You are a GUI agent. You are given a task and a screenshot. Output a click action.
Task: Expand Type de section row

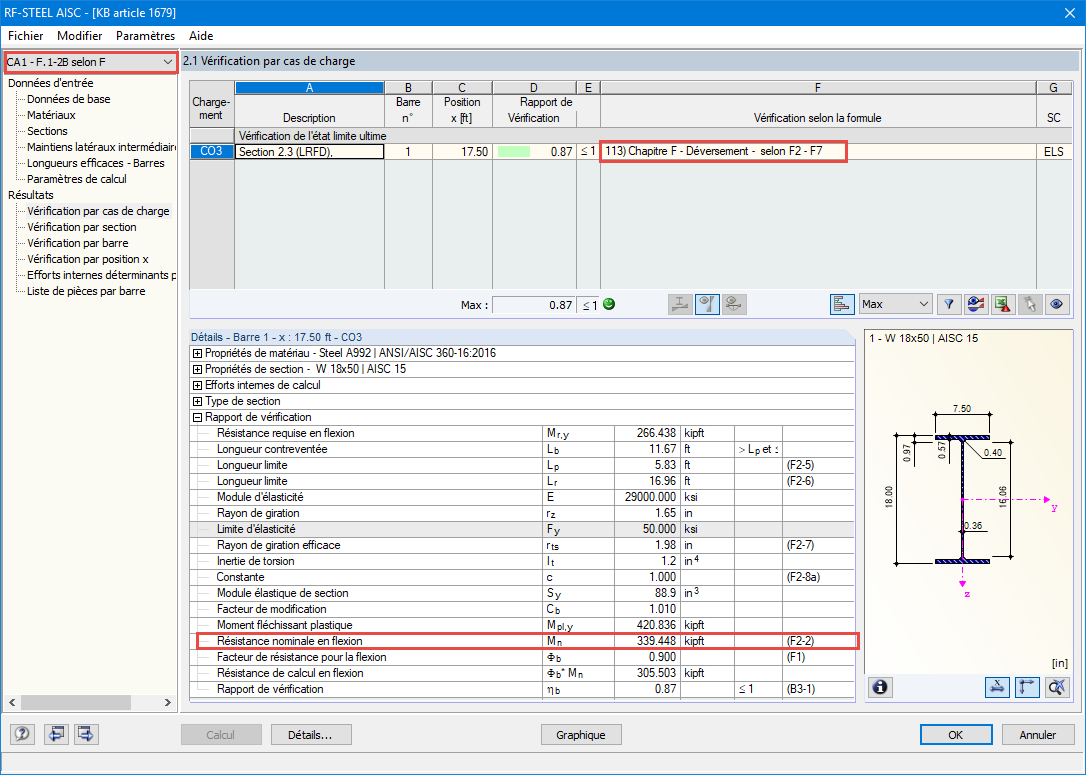tap(197, 401)
